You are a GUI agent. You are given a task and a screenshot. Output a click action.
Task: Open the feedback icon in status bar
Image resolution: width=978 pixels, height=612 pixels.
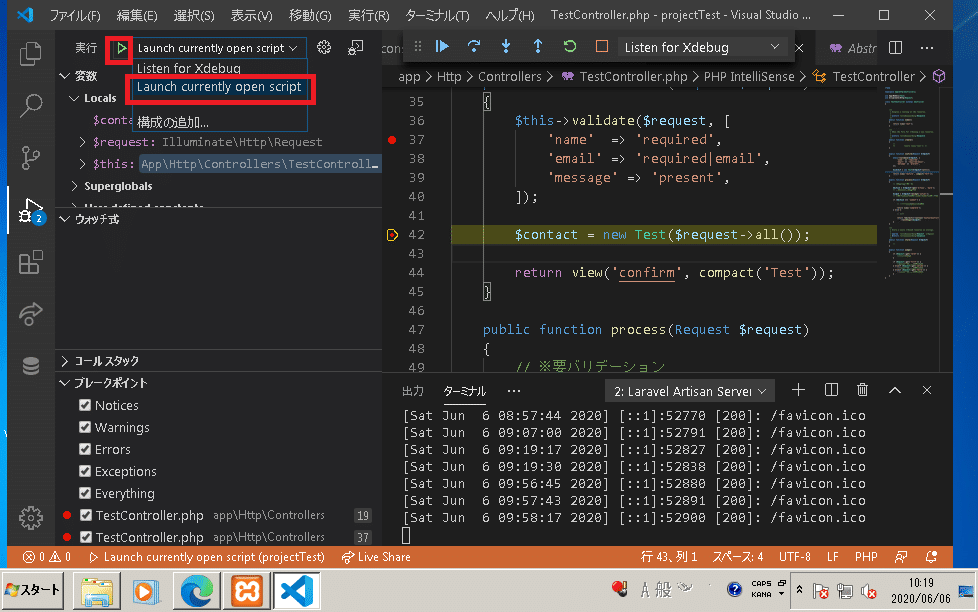(x=901, y=557)
